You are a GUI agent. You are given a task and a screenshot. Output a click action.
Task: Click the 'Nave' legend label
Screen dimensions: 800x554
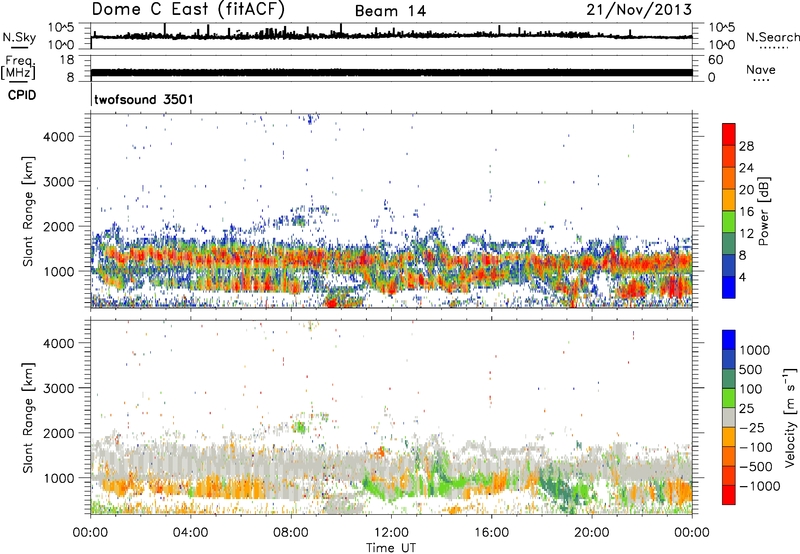(761, 69)
